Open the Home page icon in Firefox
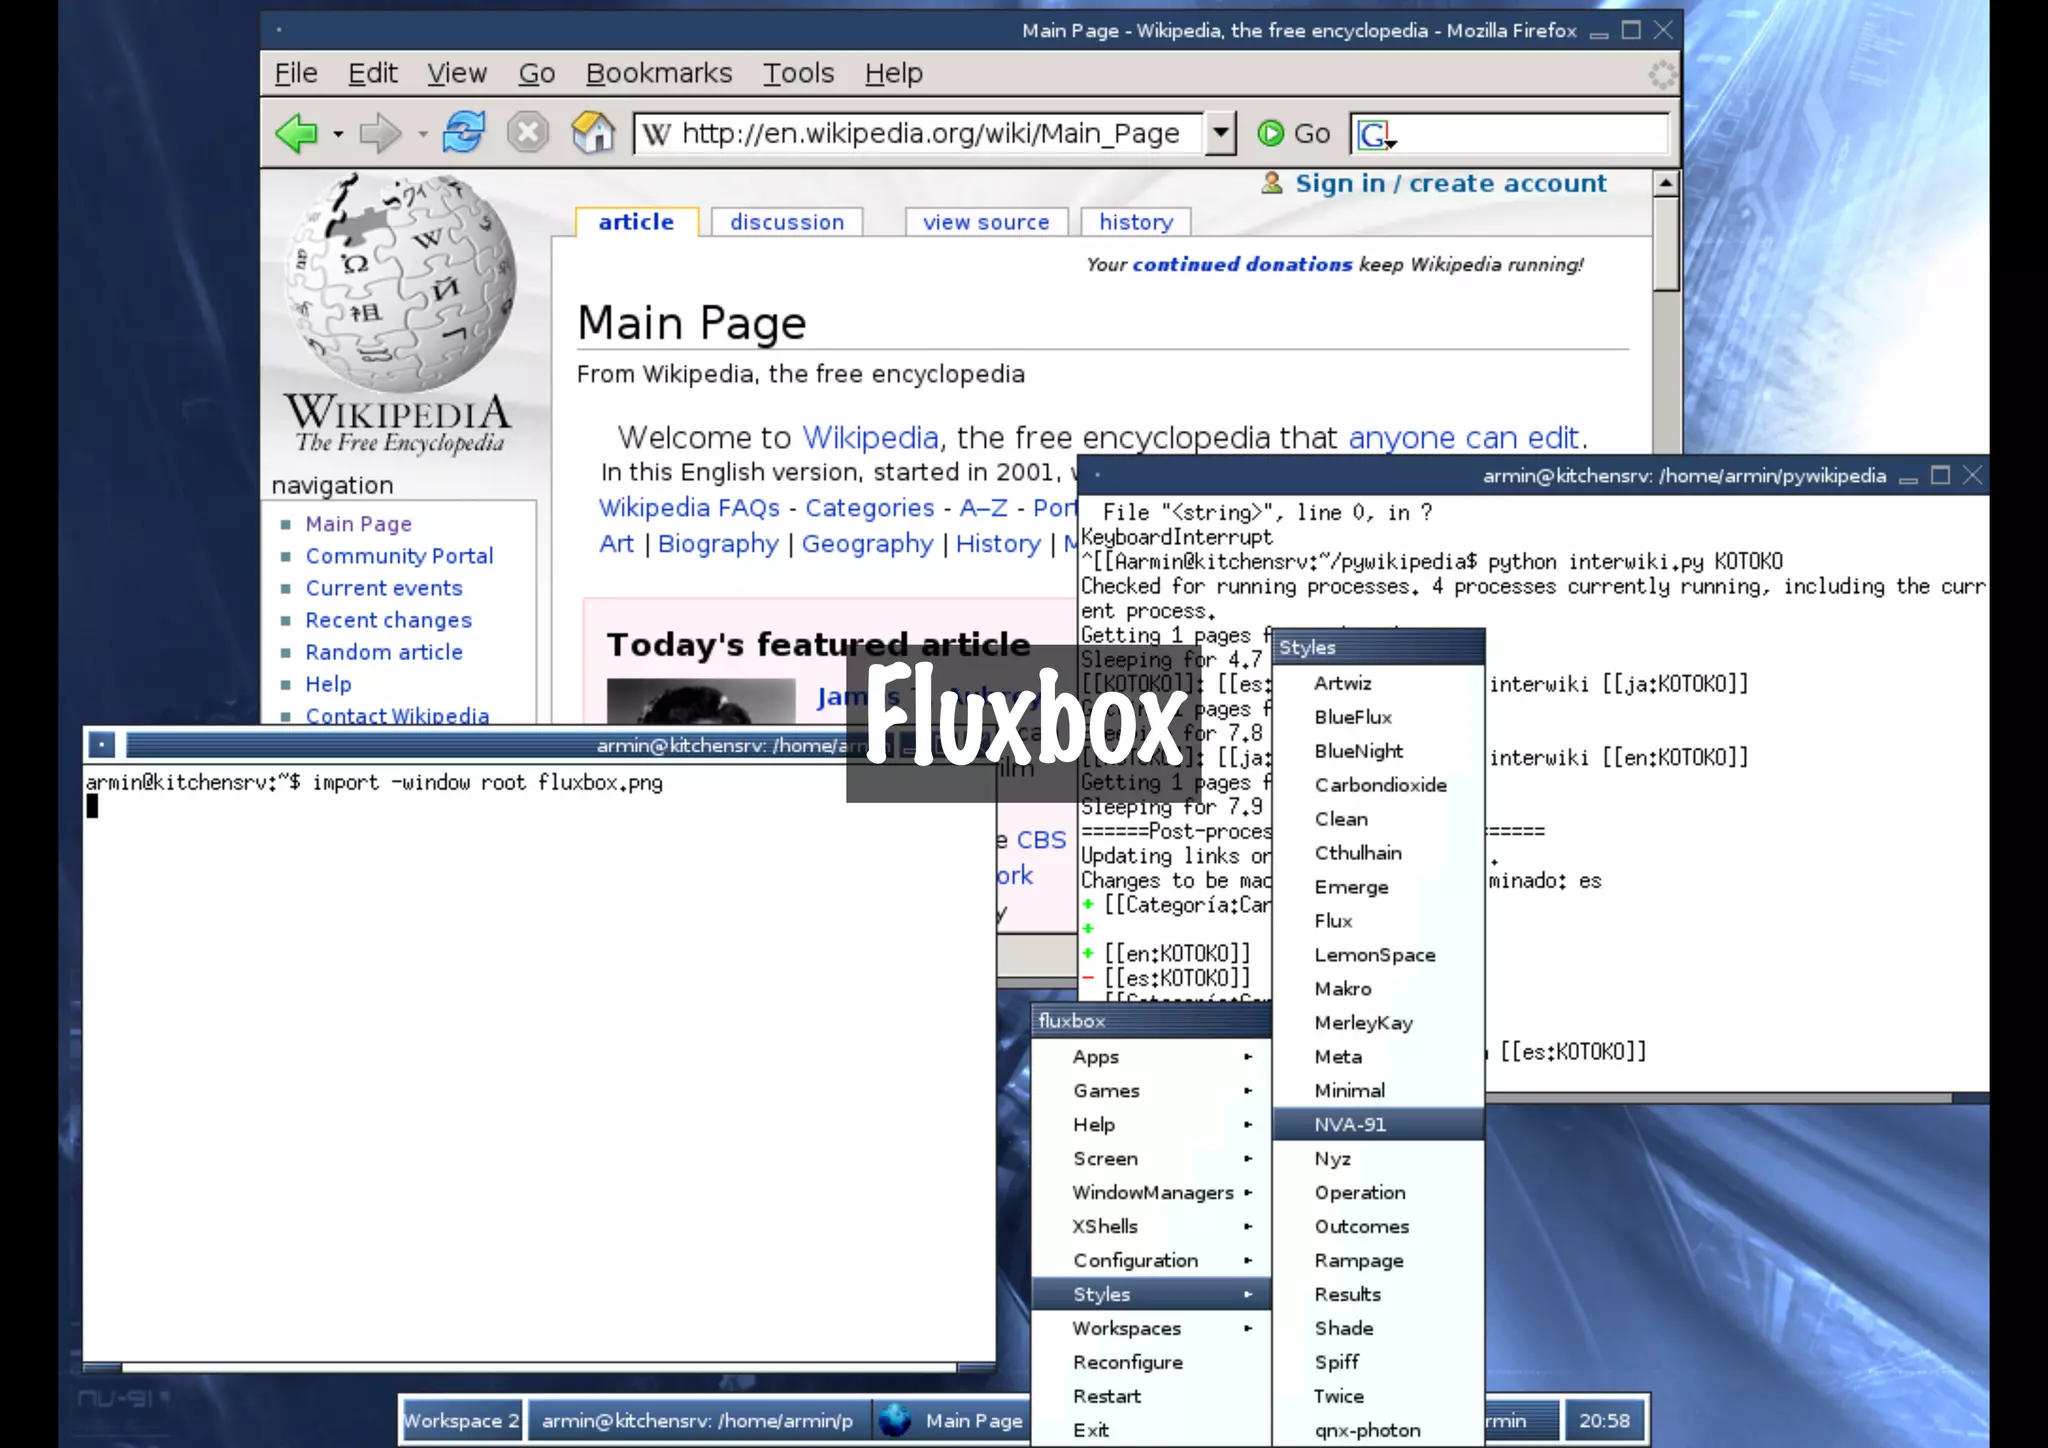The image size is (2048, 1448). pyautogui.click(x=593, y=132)
